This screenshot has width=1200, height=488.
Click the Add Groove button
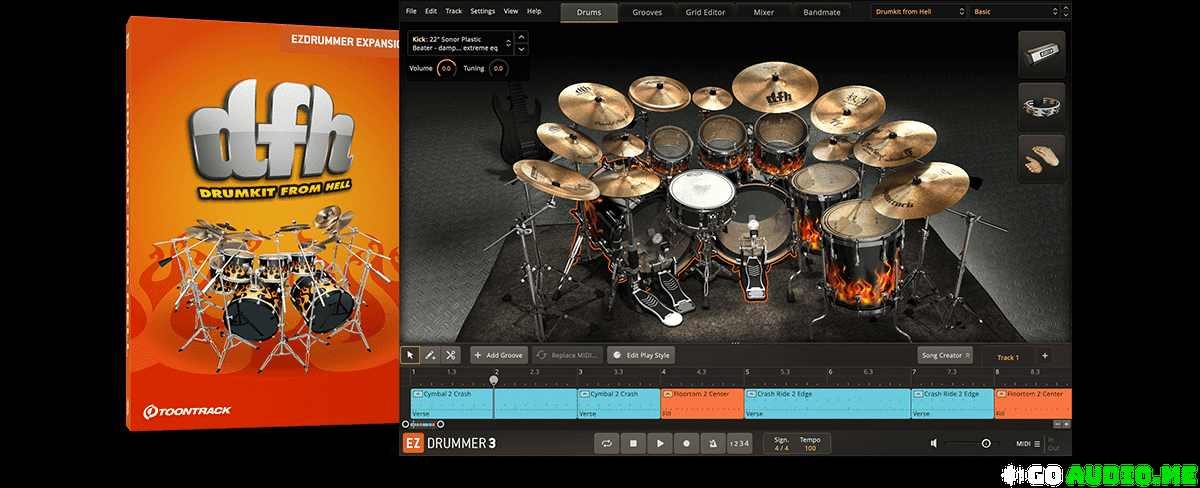point(498,355)
